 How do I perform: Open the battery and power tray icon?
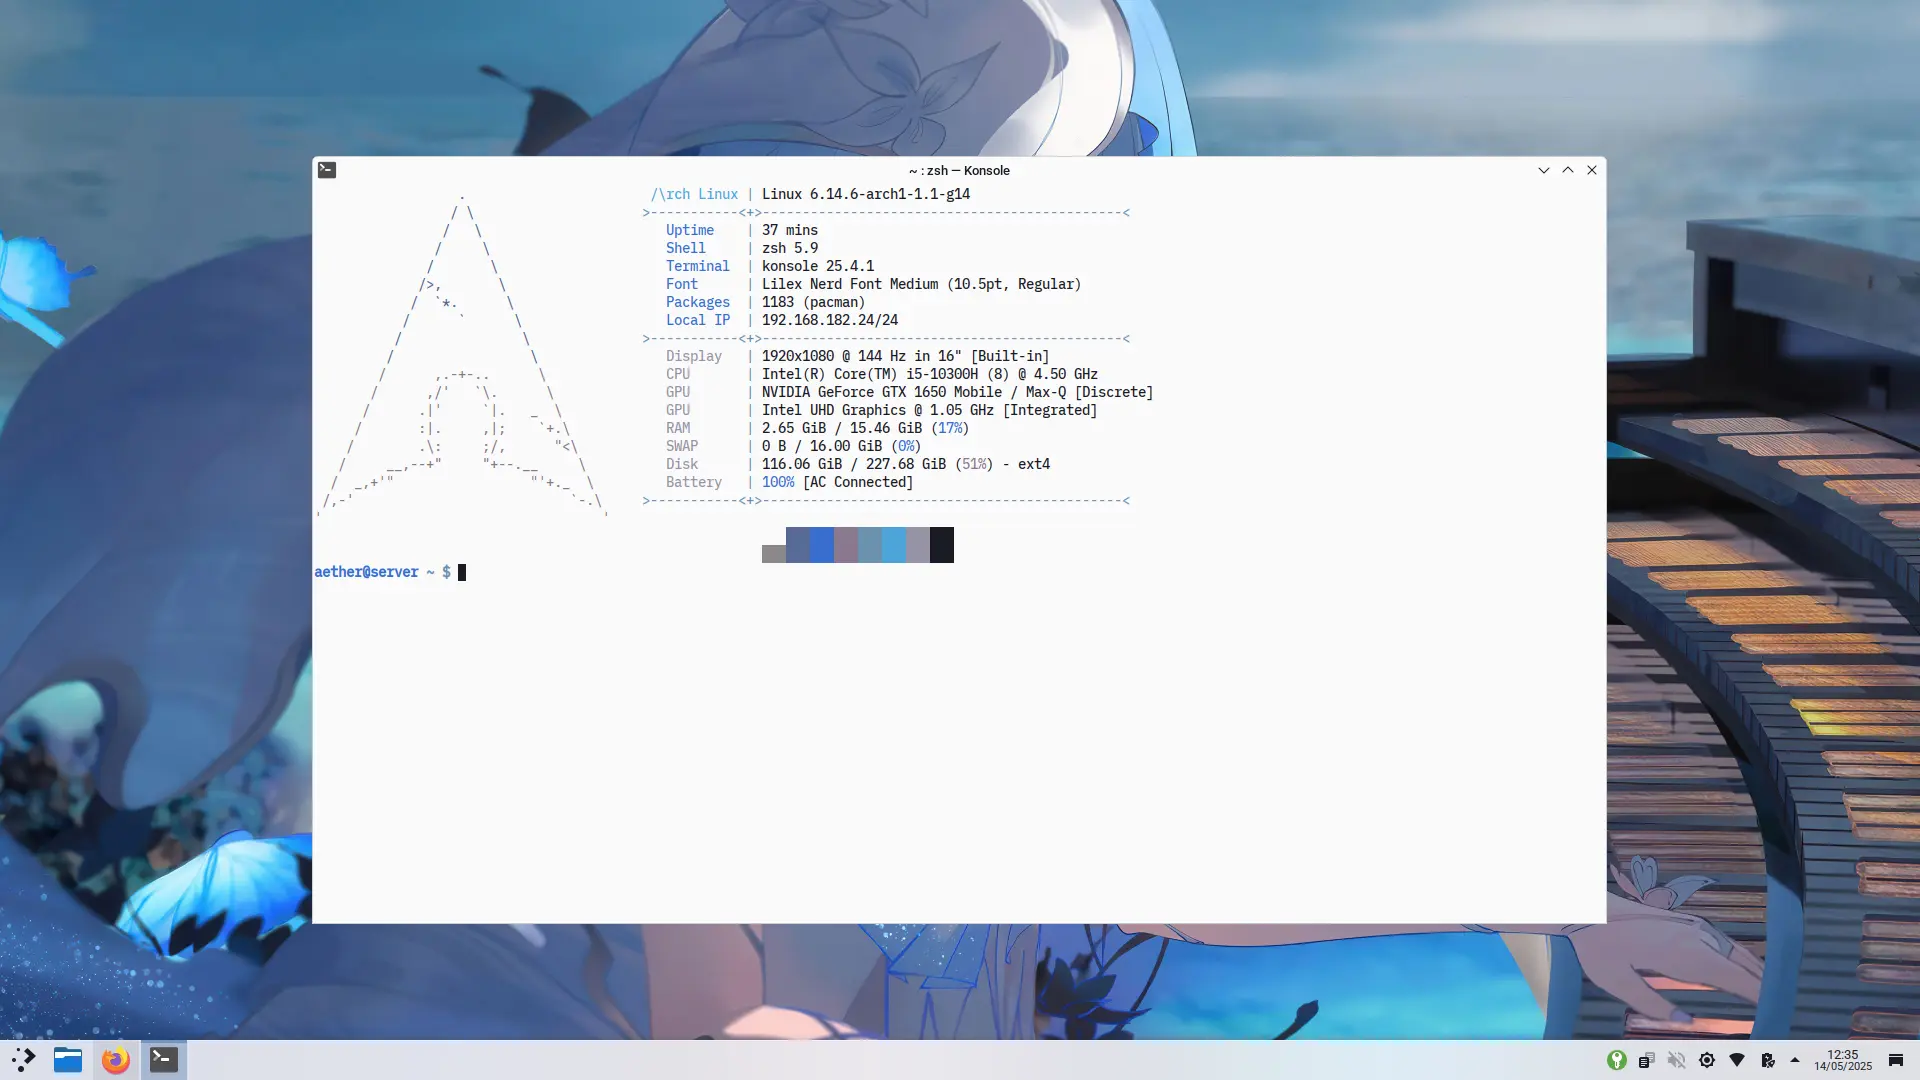[x=1767, y=1060]
